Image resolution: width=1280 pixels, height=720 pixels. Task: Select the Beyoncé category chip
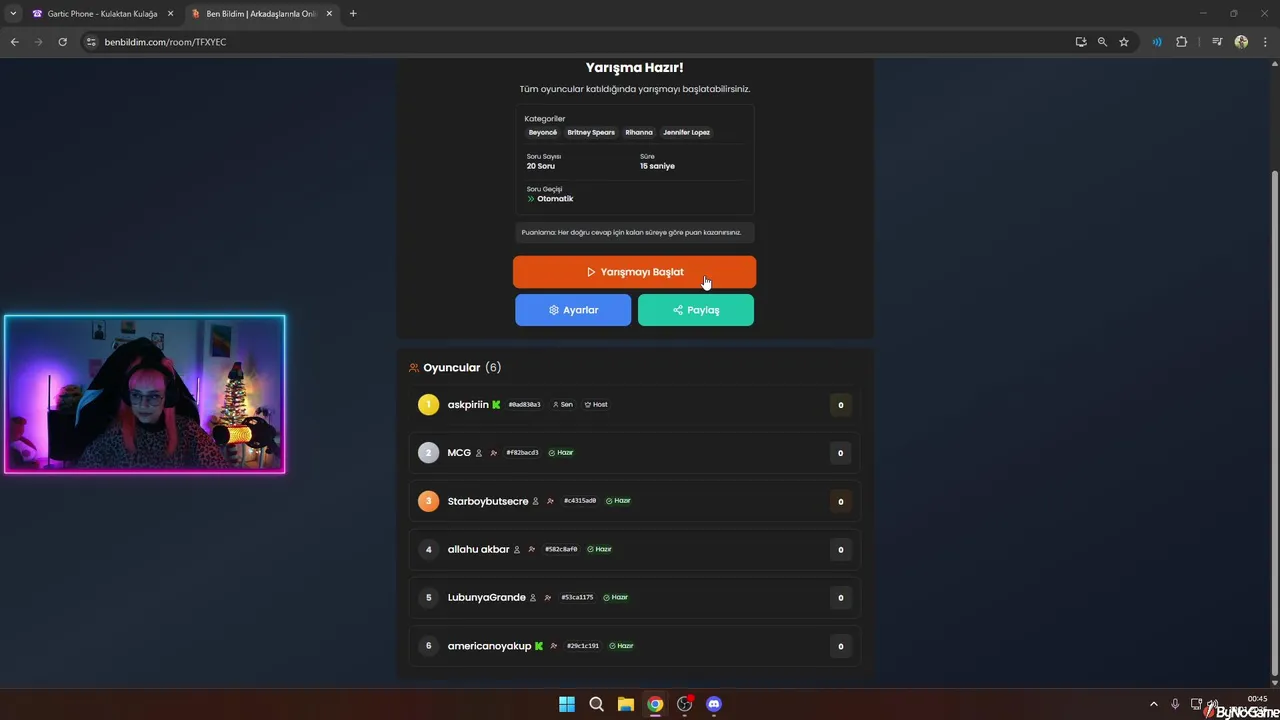pos(543,132)
